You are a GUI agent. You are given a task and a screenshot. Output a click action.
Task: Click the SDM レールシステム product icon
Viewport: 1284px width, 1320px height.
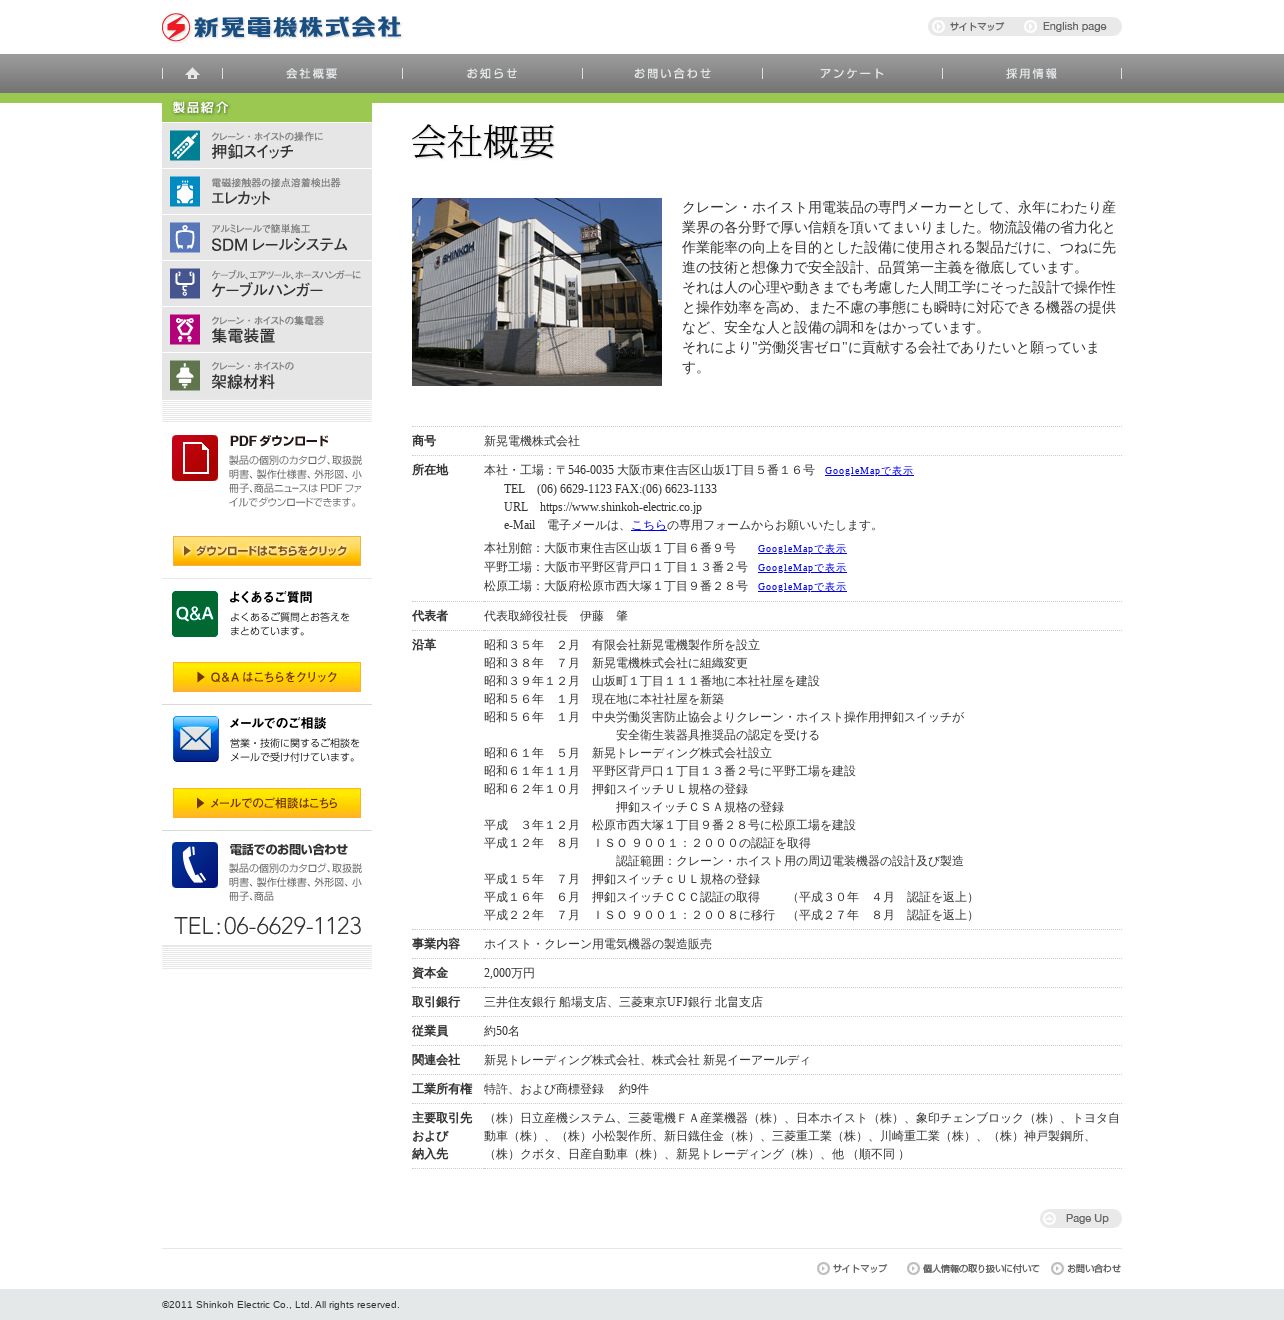click(x=185, y=237)
